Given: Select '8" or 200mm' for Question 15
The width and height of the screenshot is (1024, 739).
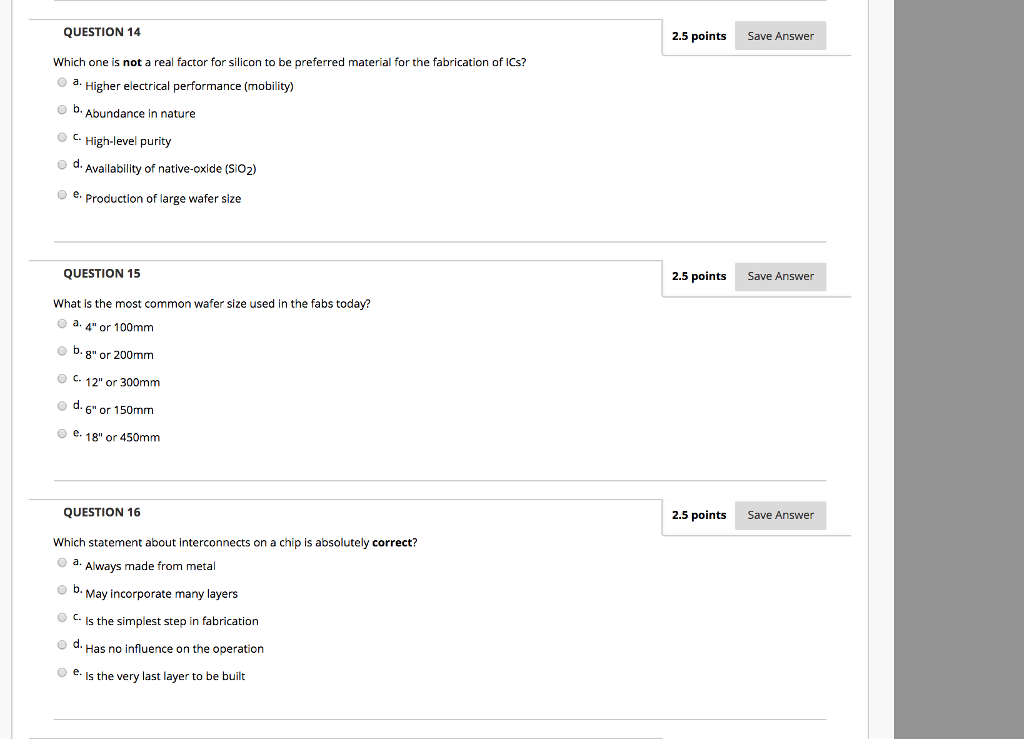Looking at the screenshot, I should [x=61, y=350].
